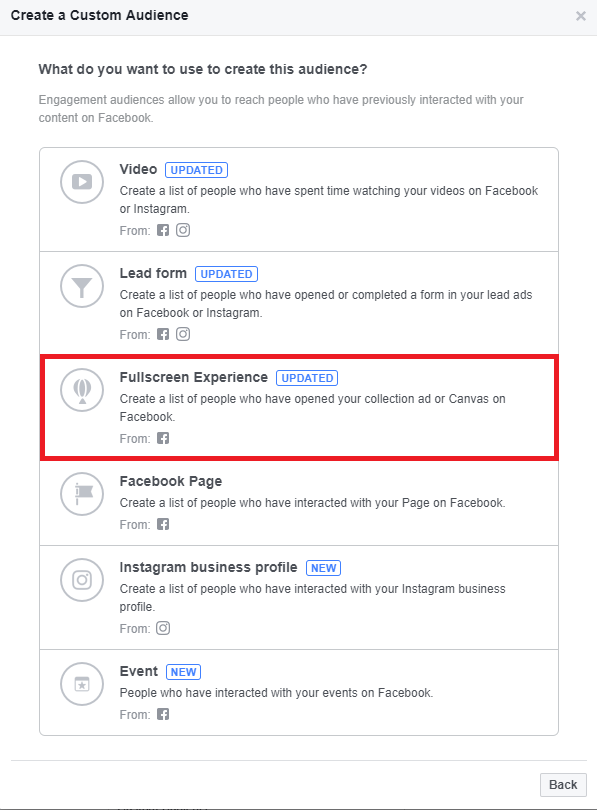Click the Lead form funnel icon
Viewport: 597px width, 810px height.
pos(82,286)
